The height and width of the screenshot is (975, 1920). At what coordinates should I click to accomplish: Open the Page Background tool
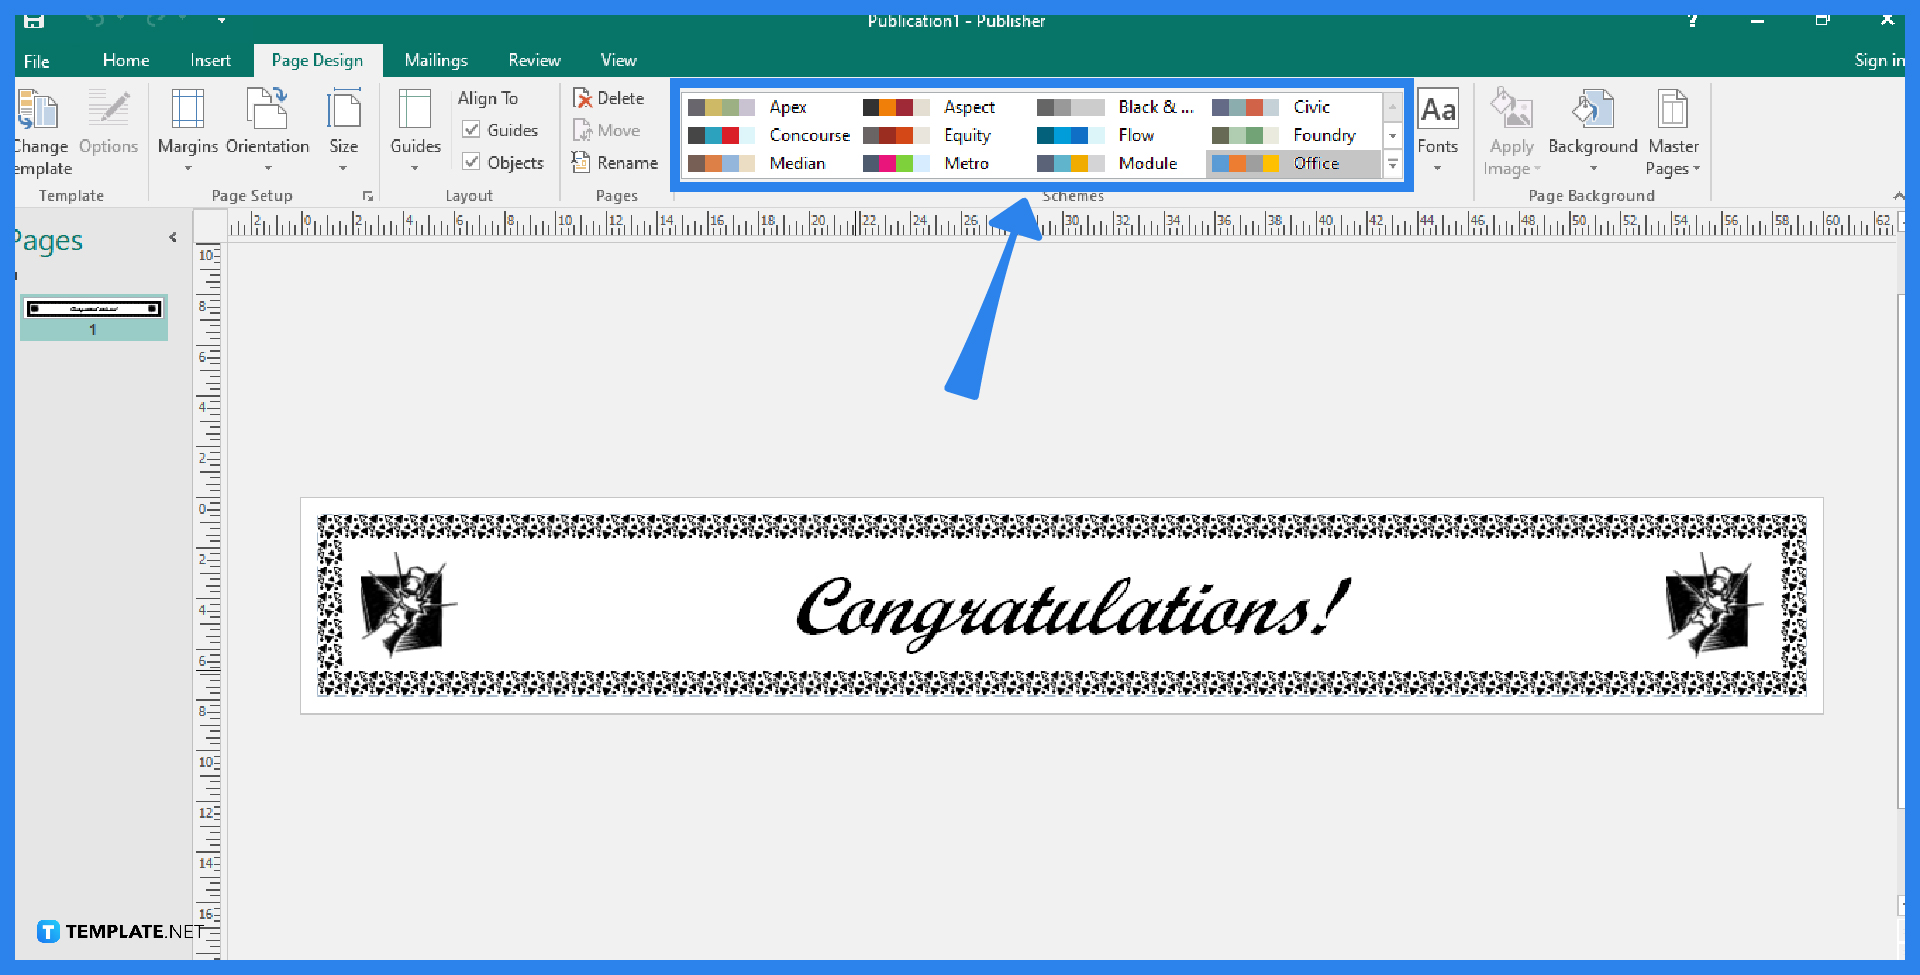pos(1592,128)
